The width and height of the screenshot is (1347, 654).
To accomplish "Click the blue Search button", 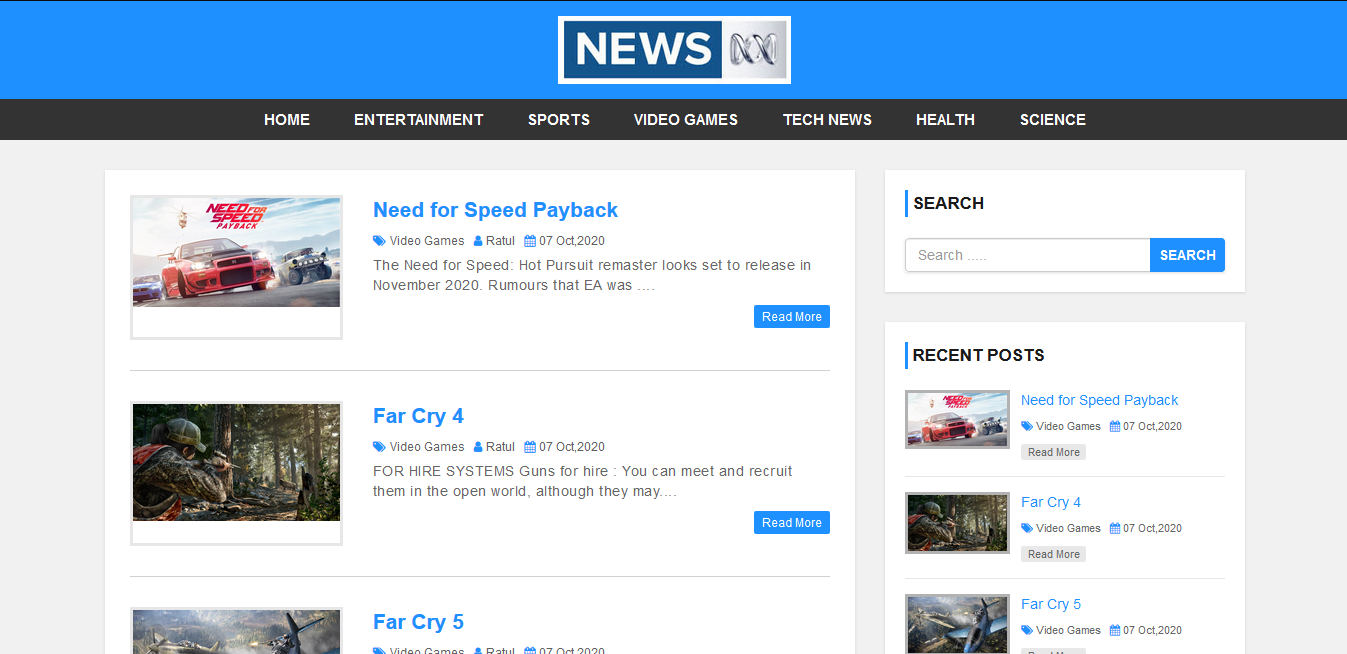I will point(1187,255).
